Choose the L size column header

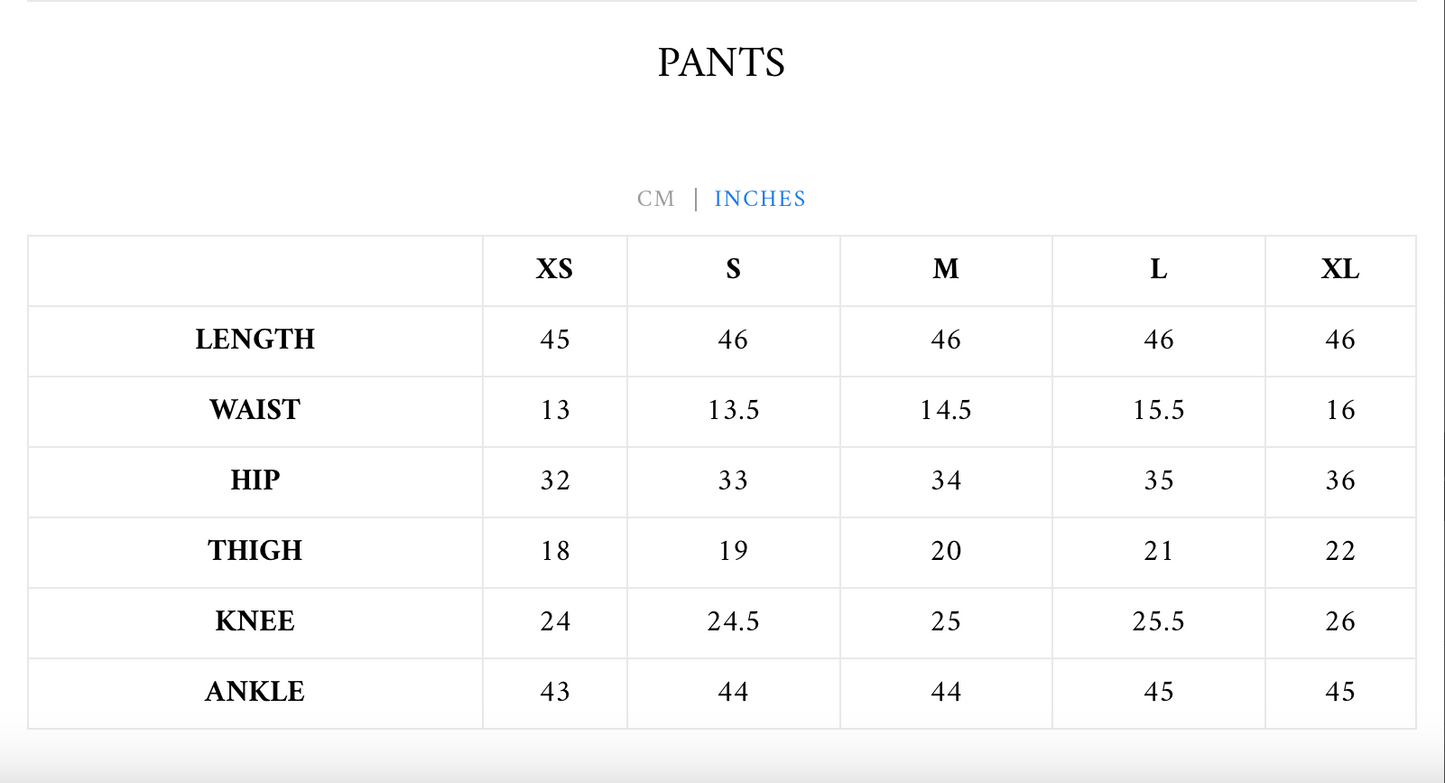(1158, 270)
